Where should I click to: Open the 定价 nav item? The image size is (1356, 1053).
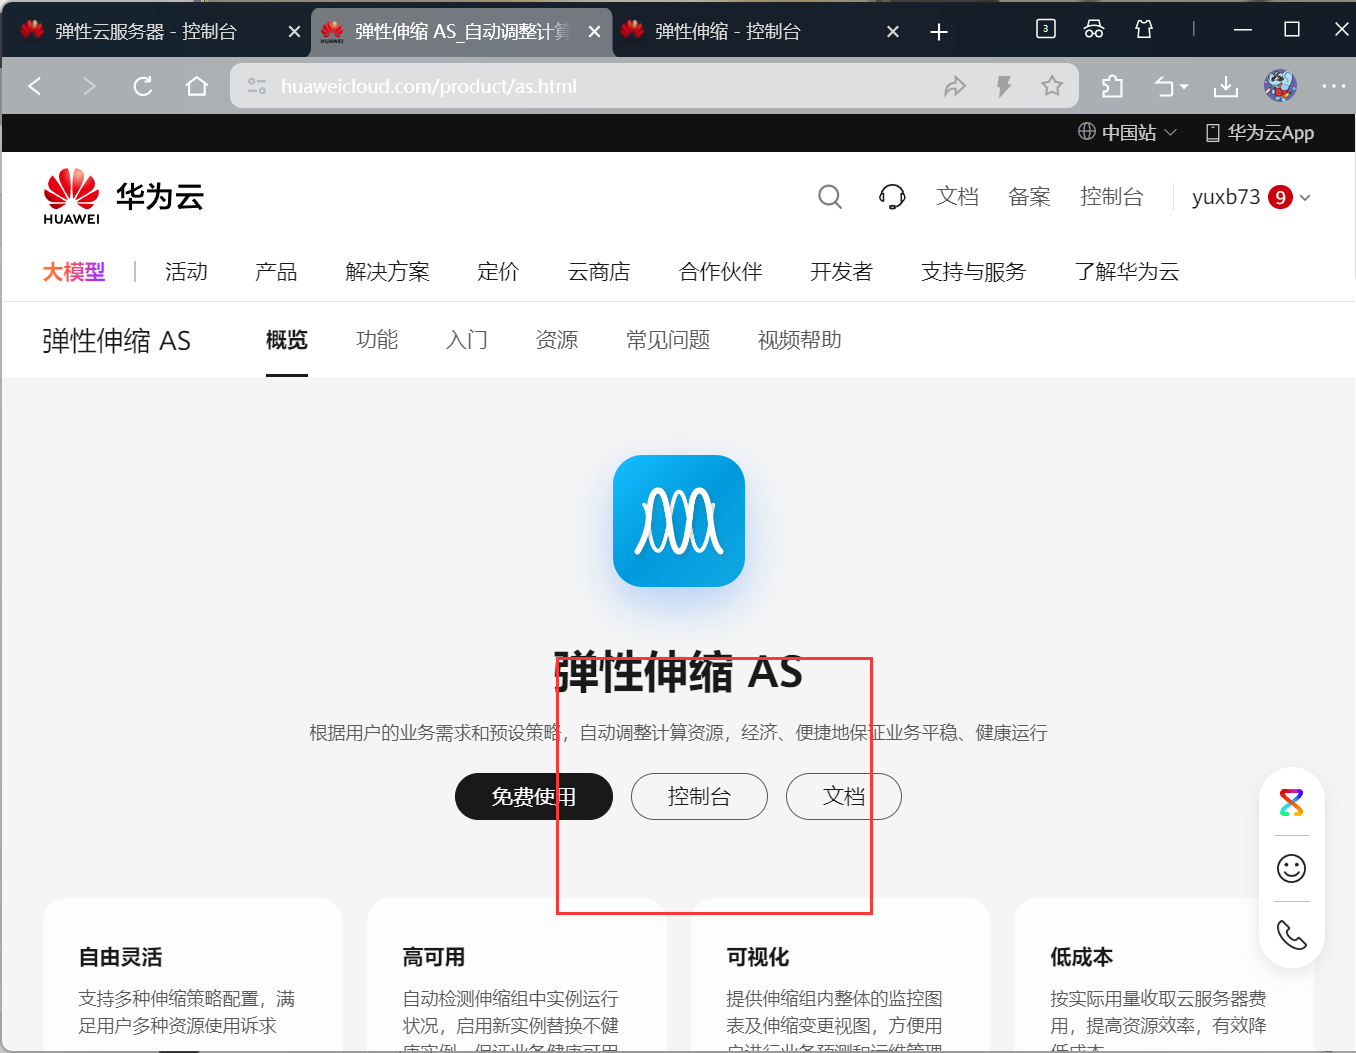pyautogui.click(x=498, y=272)
